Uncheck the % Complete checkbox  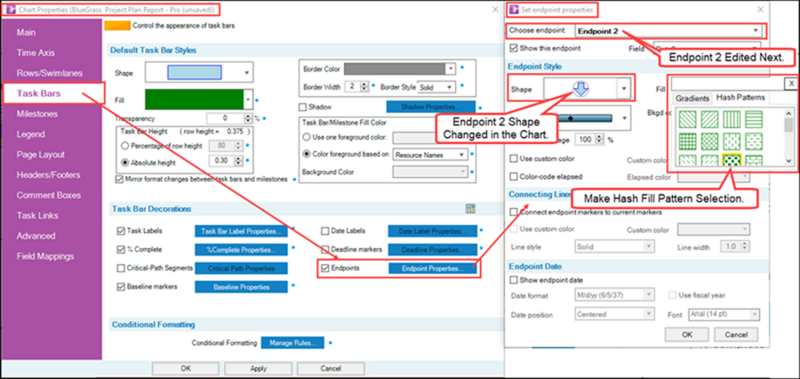pos(121,249)
